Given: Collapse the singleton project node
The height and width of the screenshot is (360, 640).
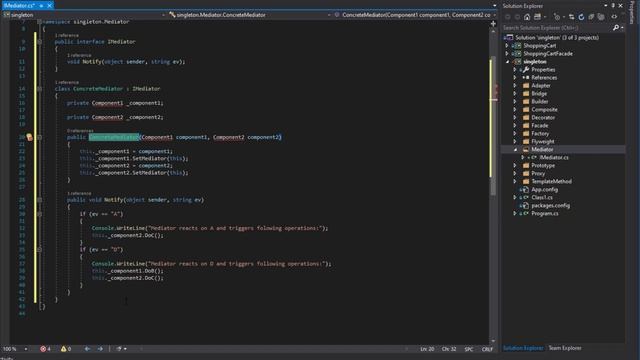Looking at the screenshot, I should (507, 62).
